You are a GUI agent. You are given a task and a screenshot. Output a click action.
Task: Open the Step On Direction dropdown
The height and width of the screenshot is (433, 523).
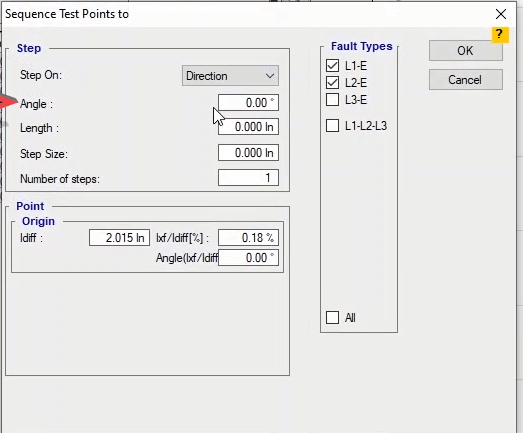[x=230, y=76]
